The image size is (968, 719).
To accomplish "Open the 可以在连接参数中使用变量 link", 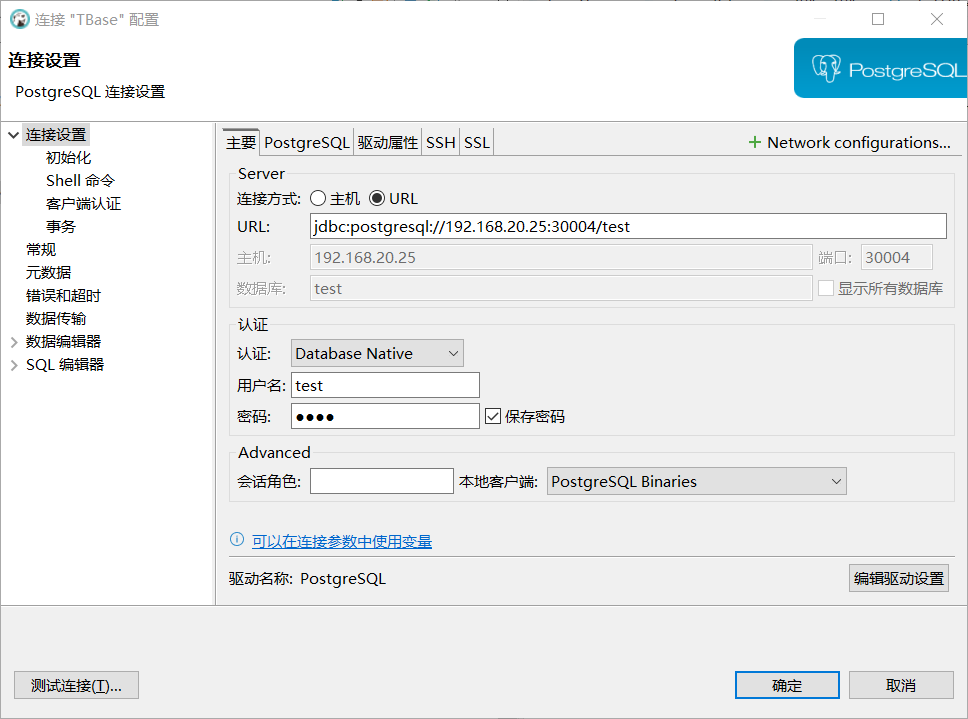I will [x=341, y=541].
